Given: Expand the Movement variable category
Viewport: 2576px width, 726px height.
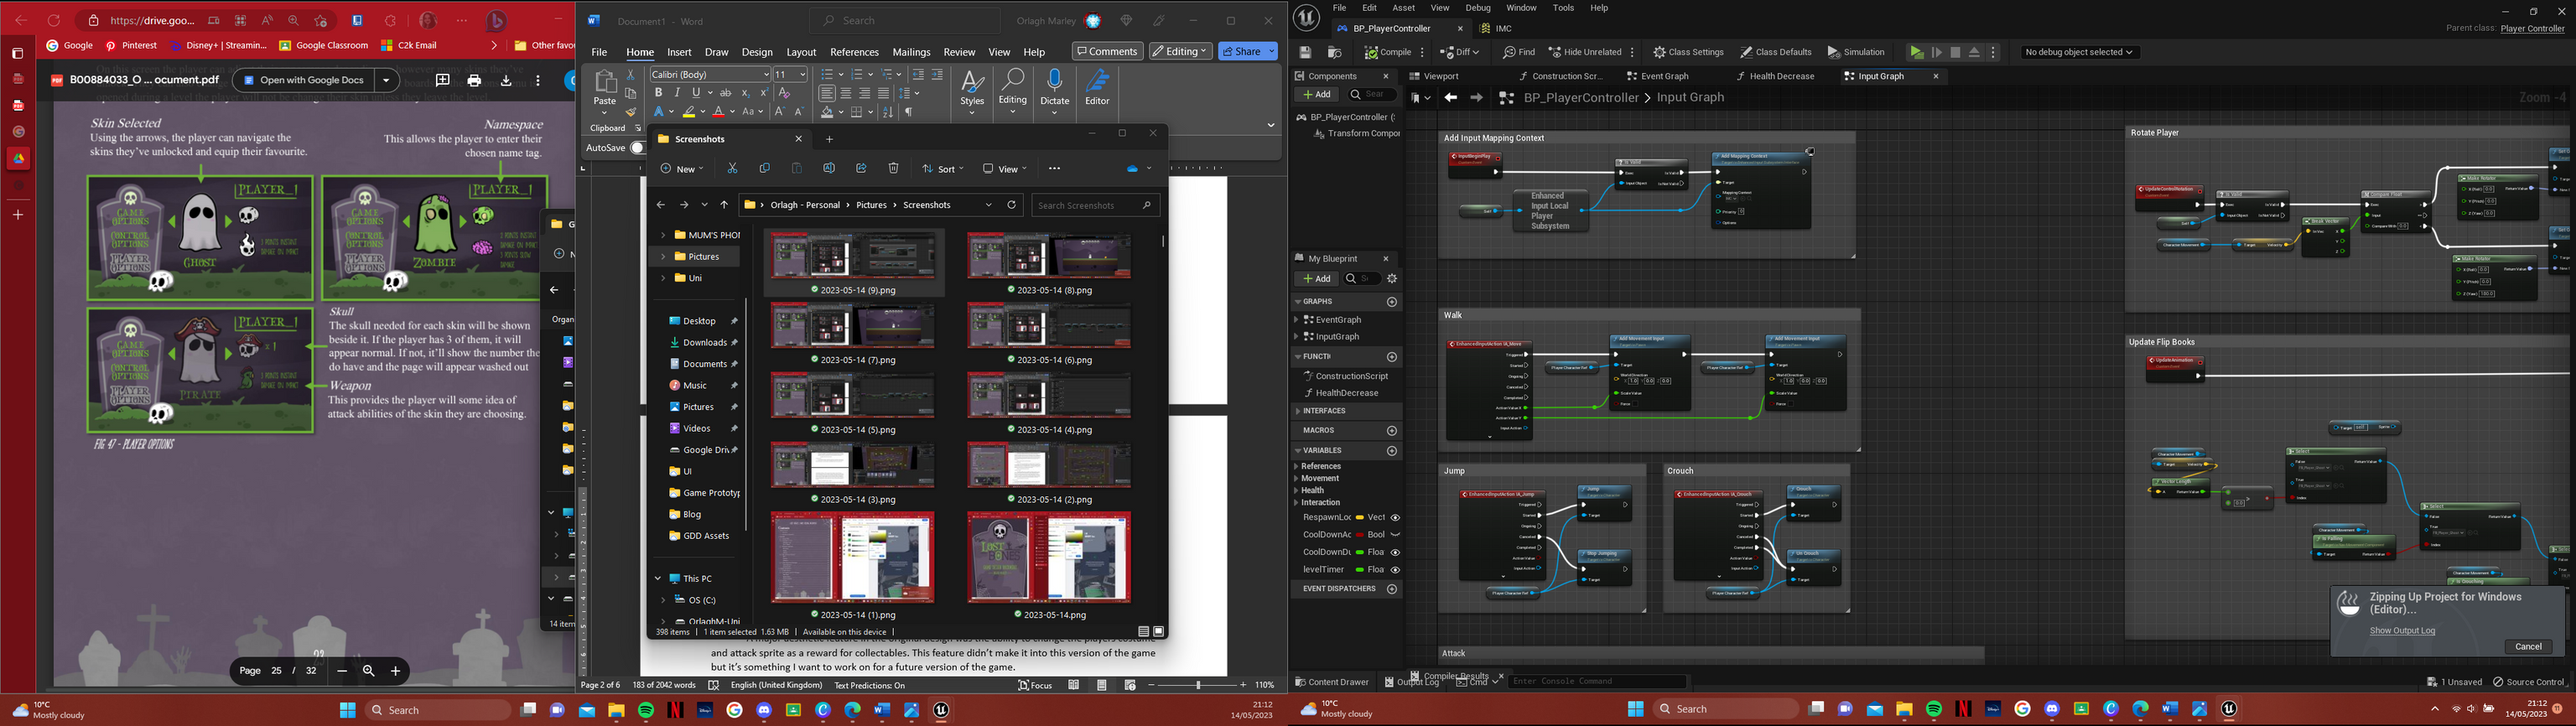Looking at the screenshot, I should [1297, 479].
